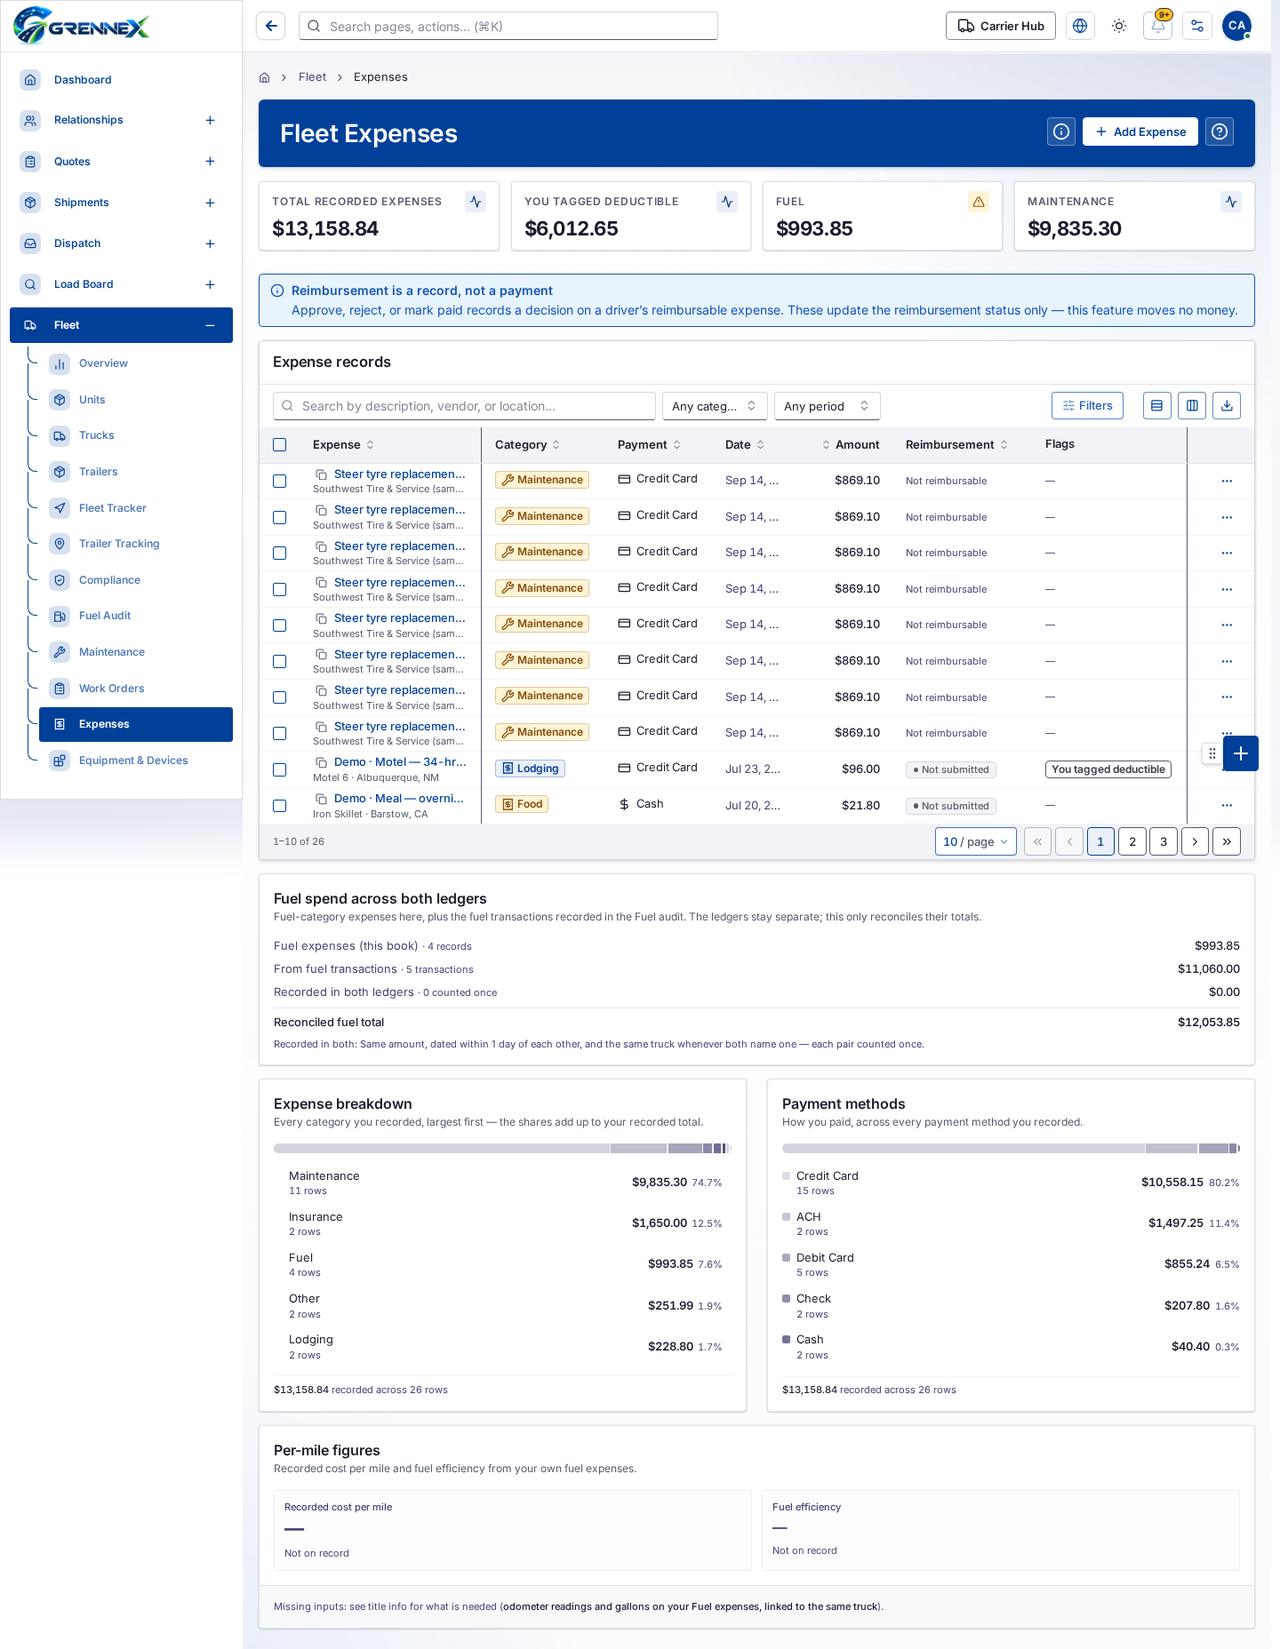Click the Add Expense button

coord(1140,131)
